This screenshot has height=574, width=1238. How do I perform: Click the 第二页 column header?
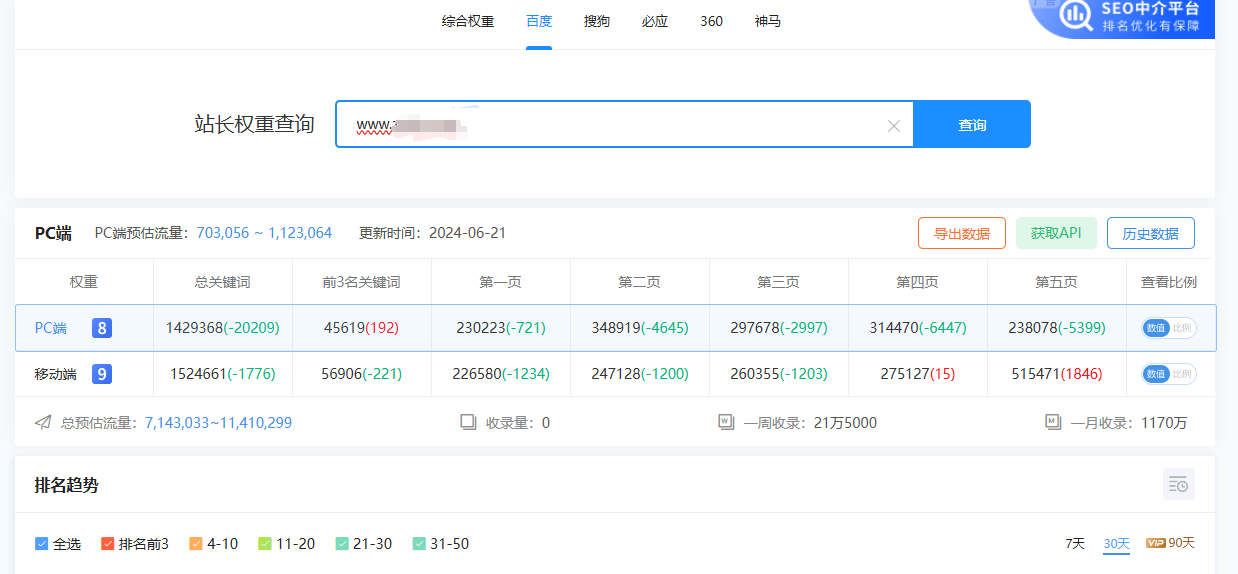pyautogui.click(x=639, y=282)
